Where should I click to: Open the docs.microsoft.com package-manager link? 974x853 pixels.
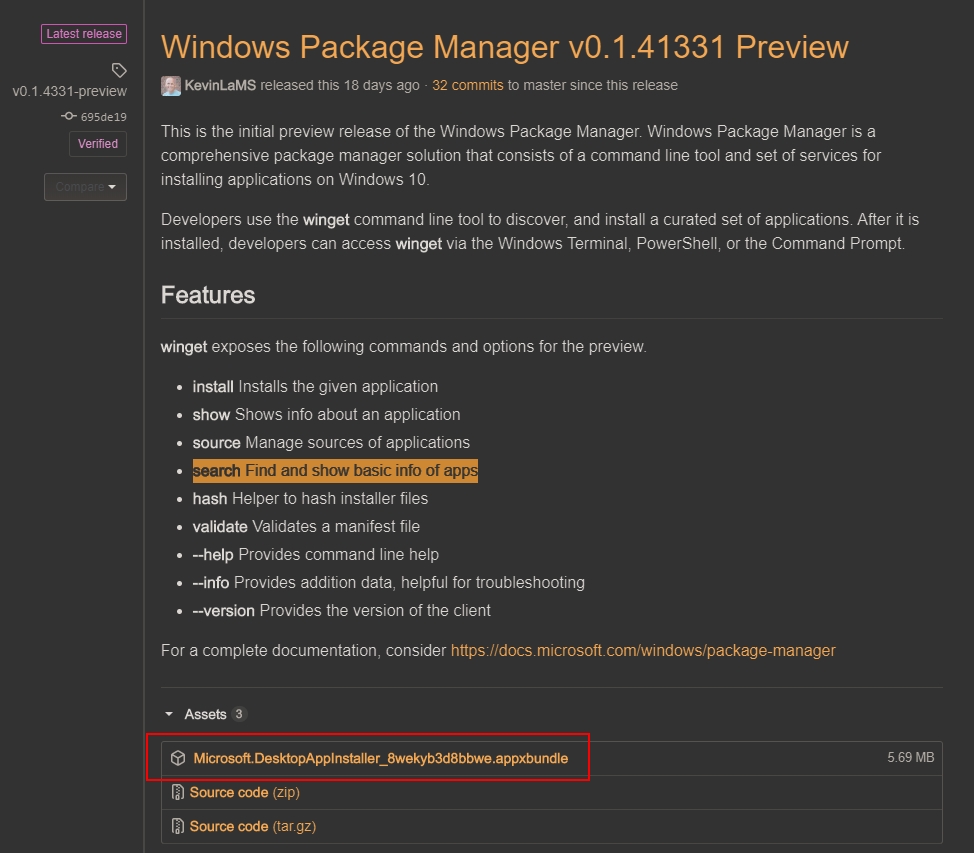click(x=643, y=650)
